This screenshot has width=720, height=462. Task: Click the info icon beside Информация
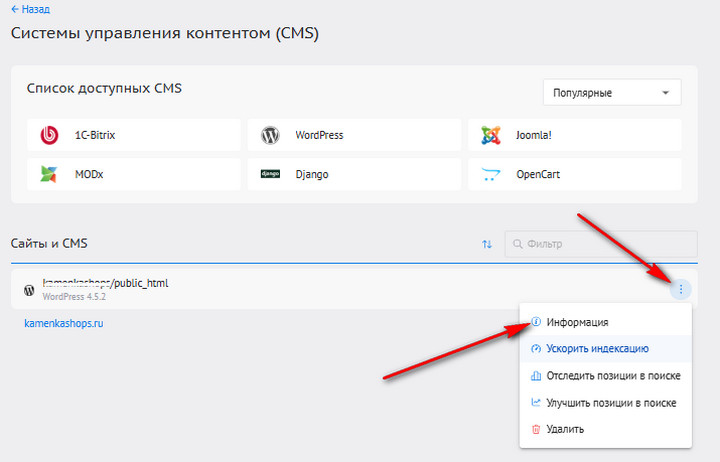(536, 321)
